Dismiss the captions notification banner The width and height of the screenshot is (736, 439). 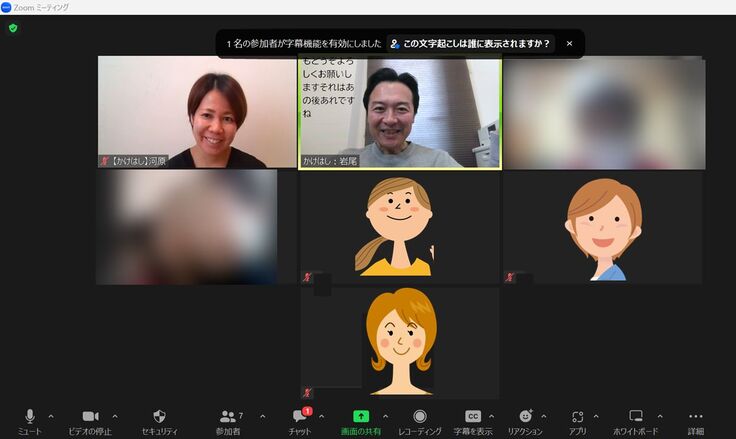coord(569,44)
